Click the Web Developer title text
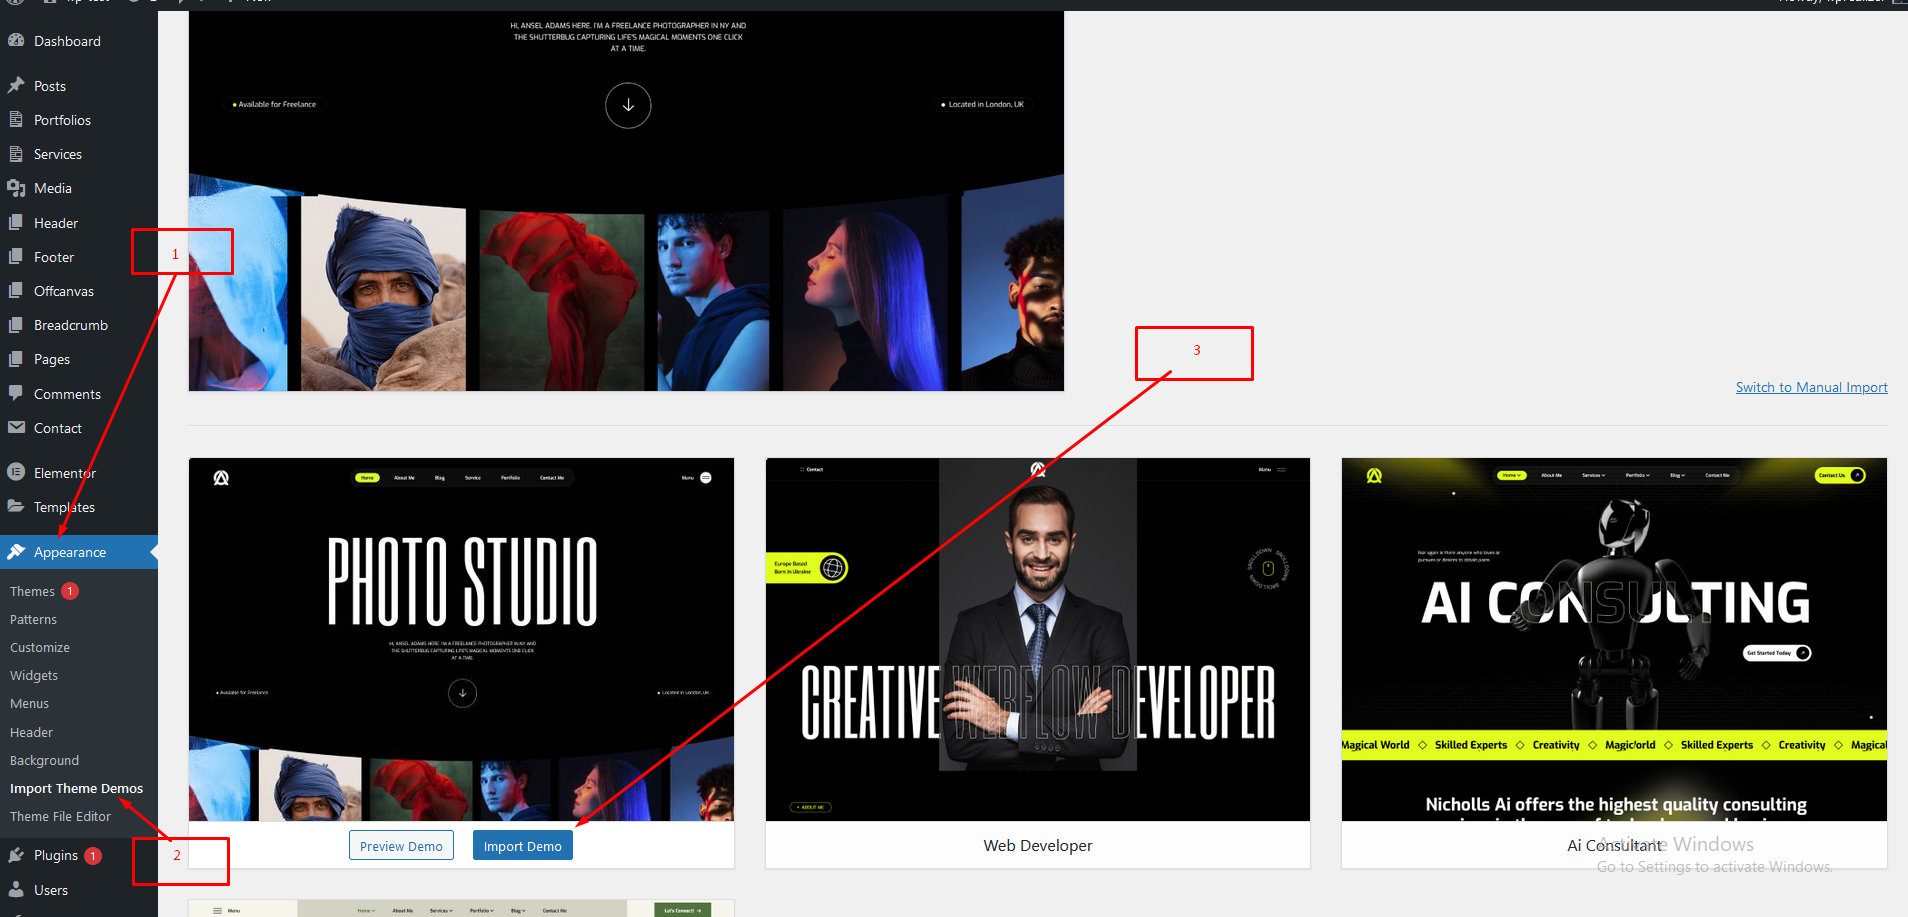Viewport: 1908px width, 917px height. [1037, 845]
